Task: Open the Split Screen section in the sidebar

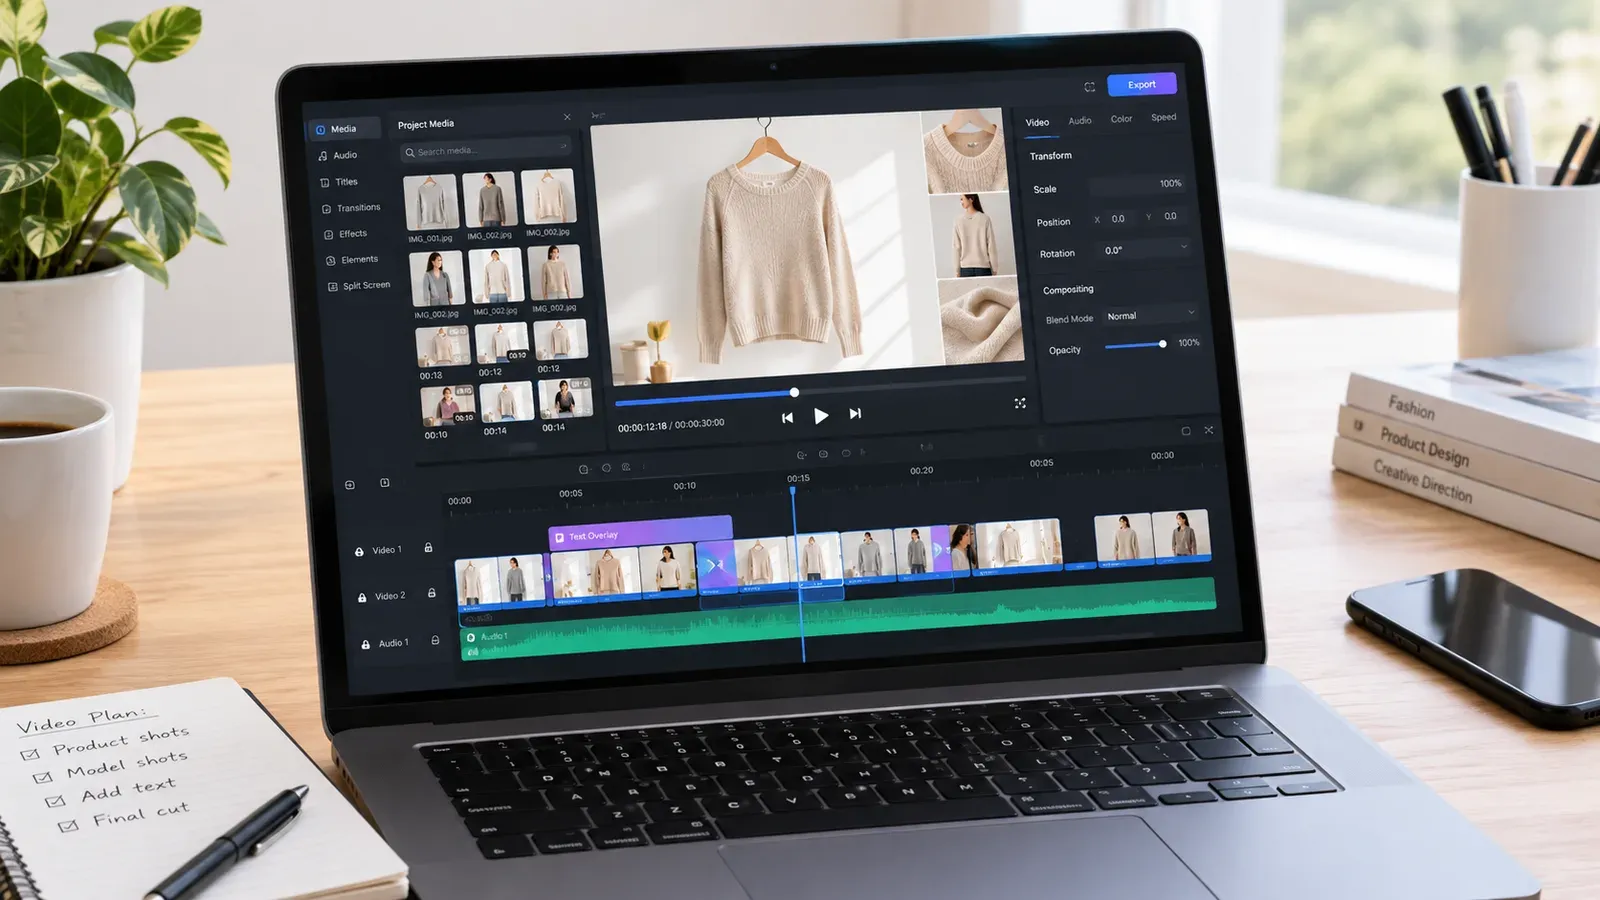Action: click(359, 286)
